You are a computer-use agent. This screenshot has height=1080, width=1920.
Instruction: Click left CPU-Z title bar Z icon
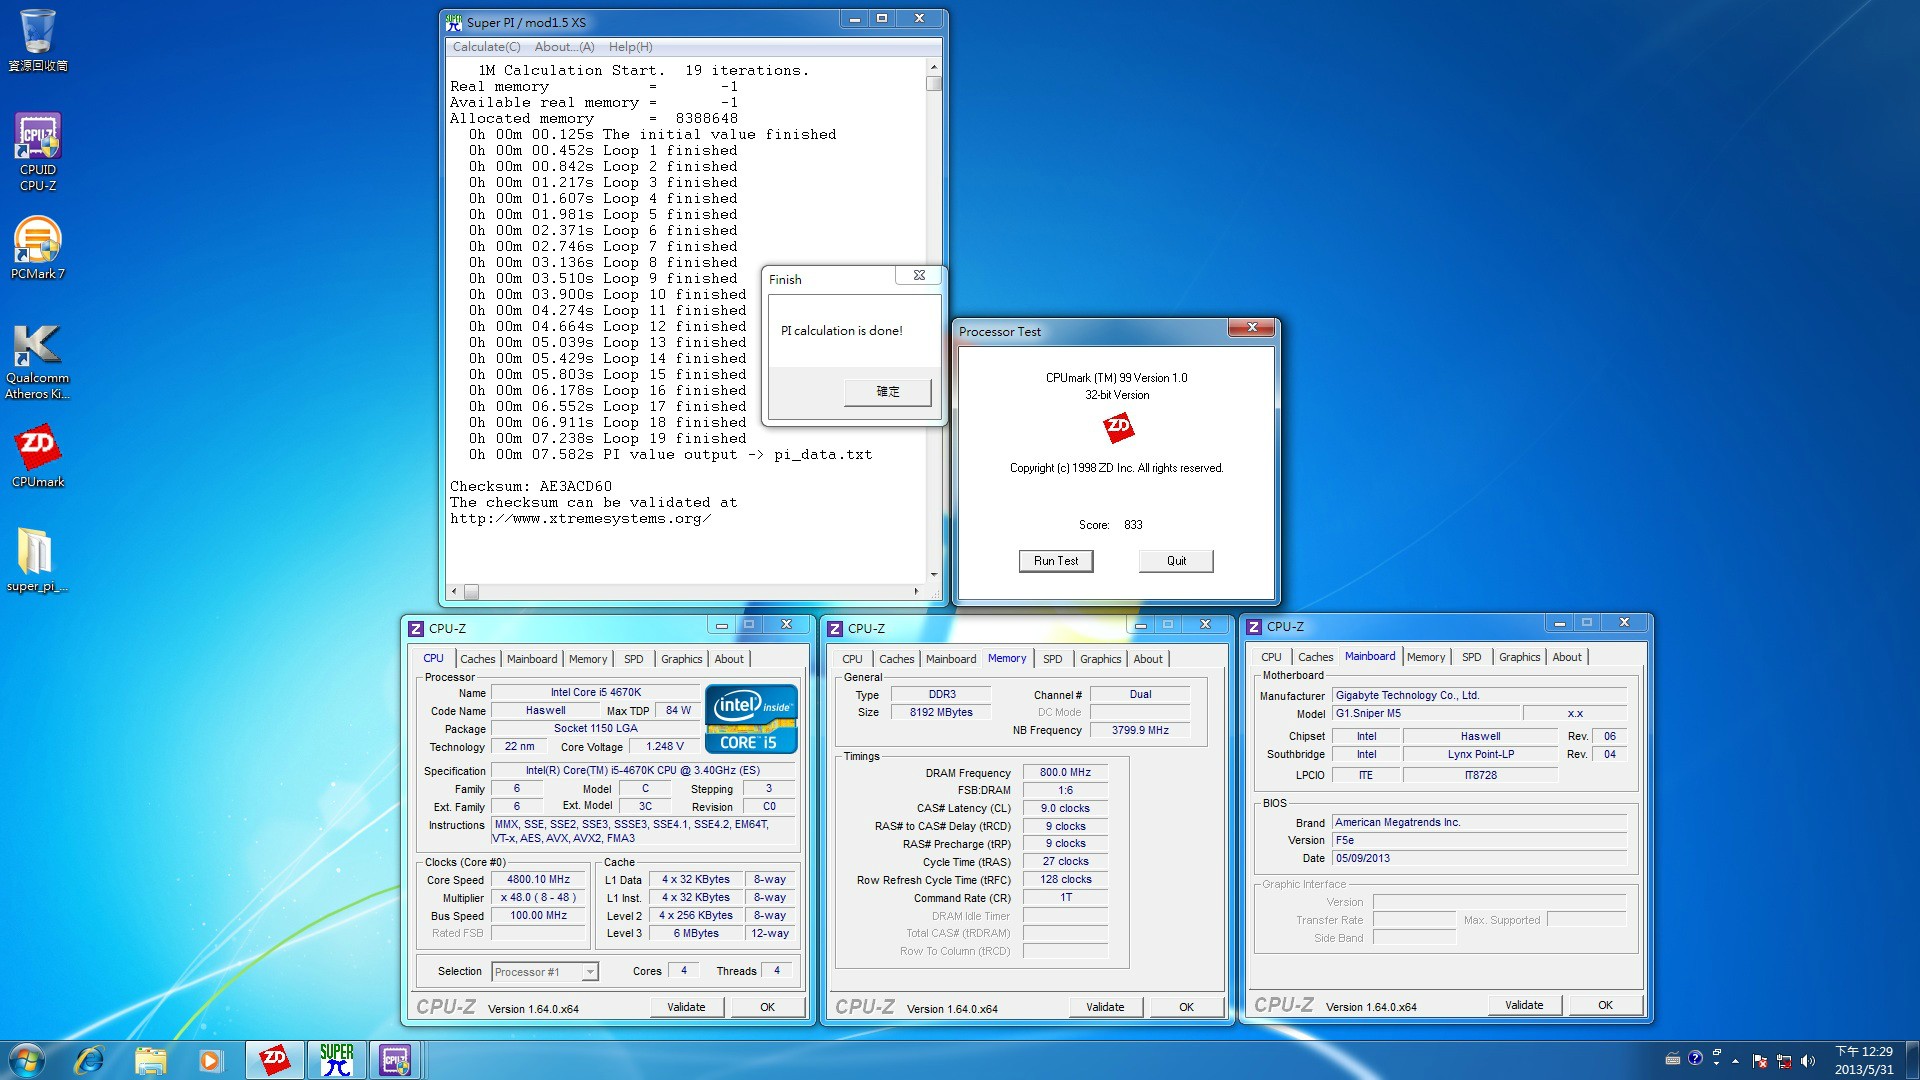416,629
